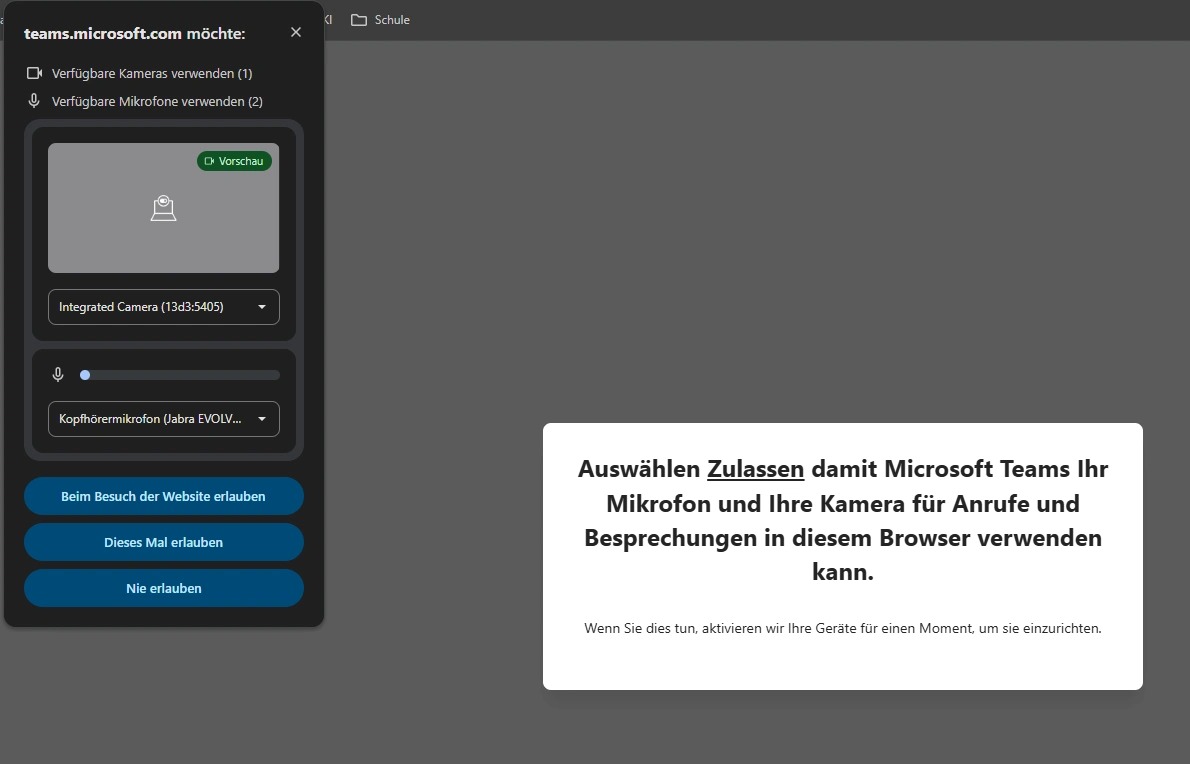Open the Kopfhörermikrofon Jabra dropdown

pyautogui.click(x=164, y=419)
